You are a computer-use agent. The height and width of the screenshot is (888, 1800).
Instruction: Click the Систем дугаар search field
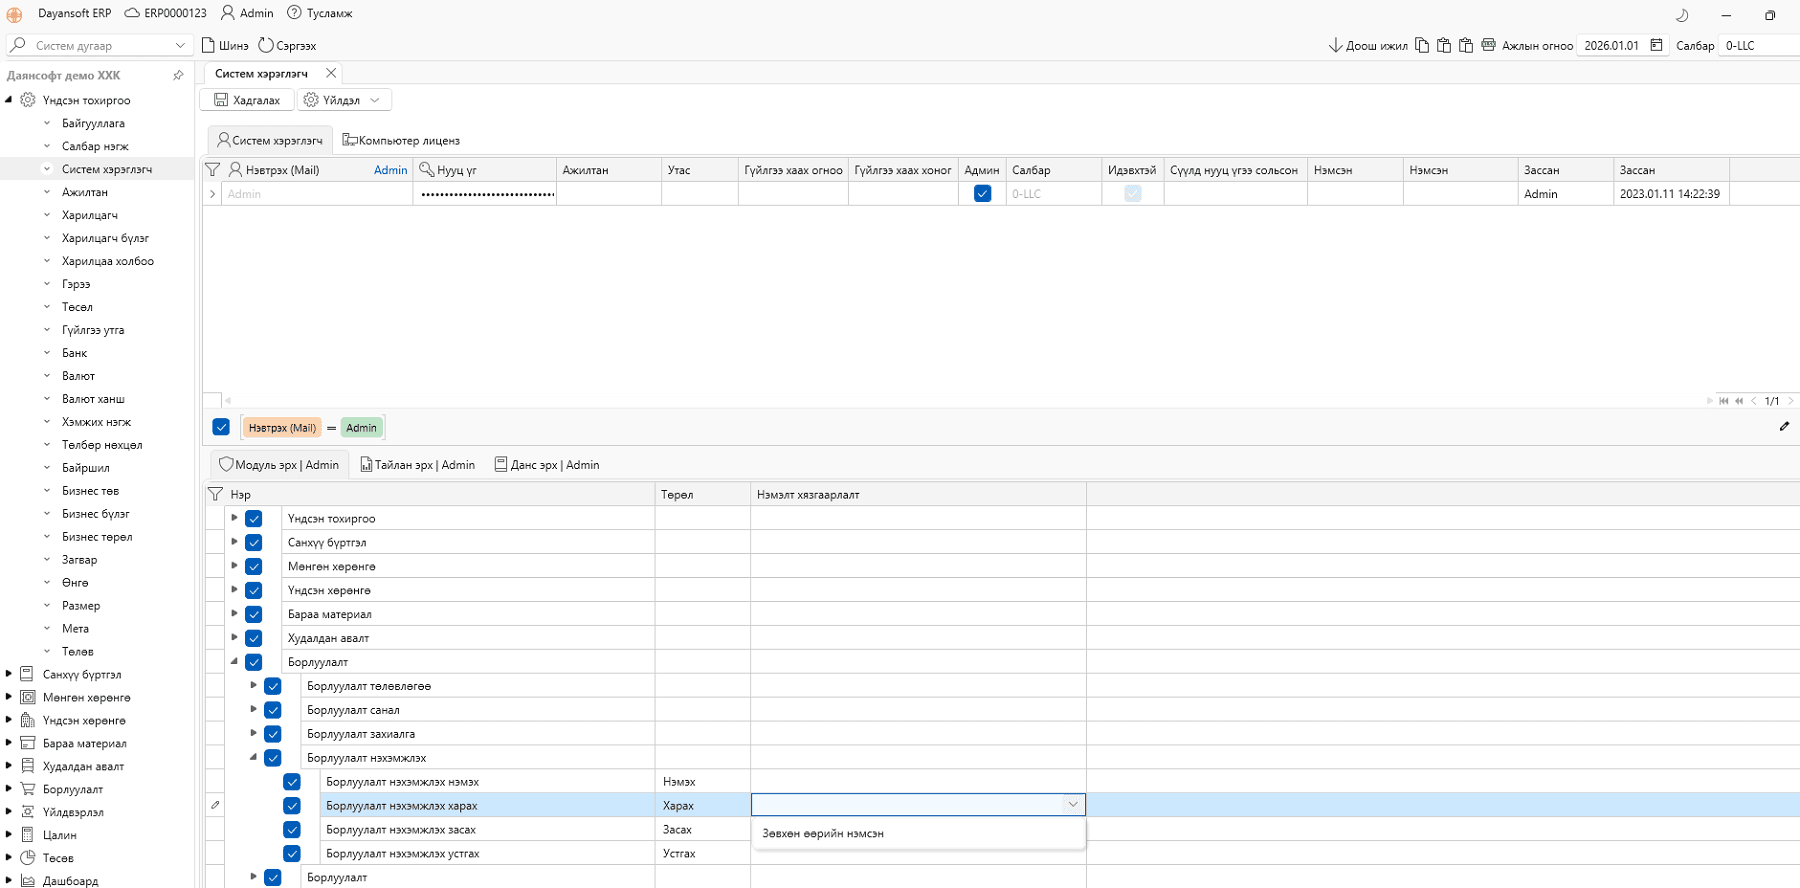98,45
